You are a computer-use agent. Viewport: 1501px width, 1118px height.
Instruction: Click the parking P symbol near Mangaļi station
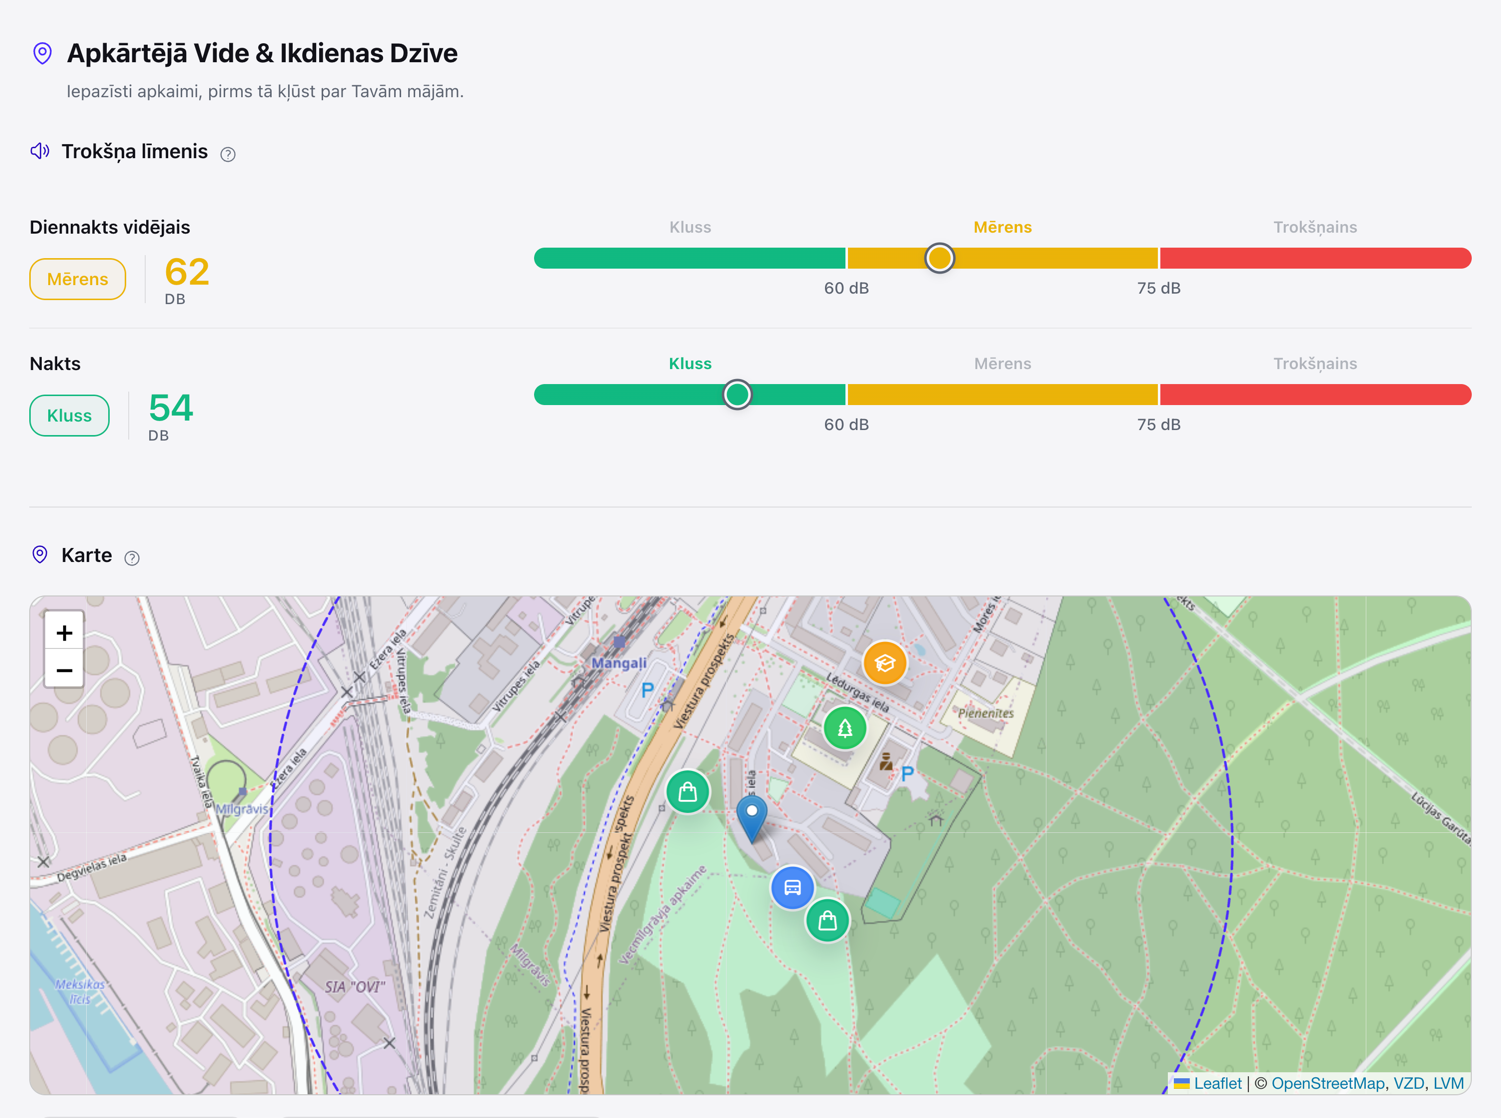pos(647,689)
